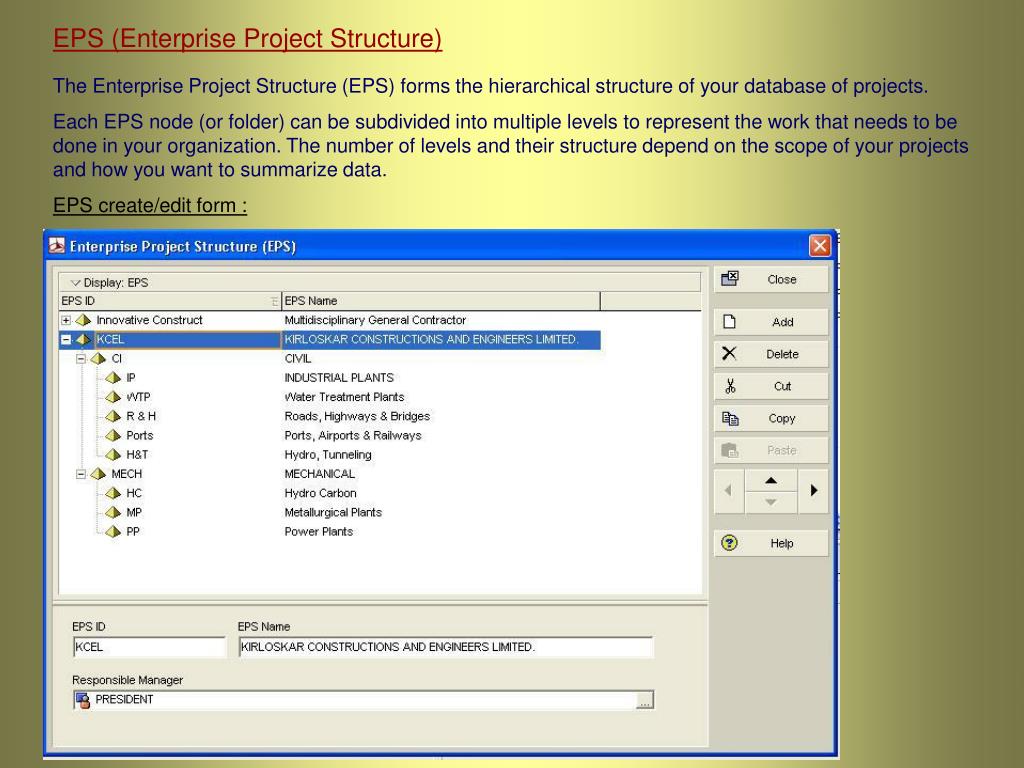The image size is (1024, 768).
Task: Click the Close button with window icon
Action: click(771, 280)
